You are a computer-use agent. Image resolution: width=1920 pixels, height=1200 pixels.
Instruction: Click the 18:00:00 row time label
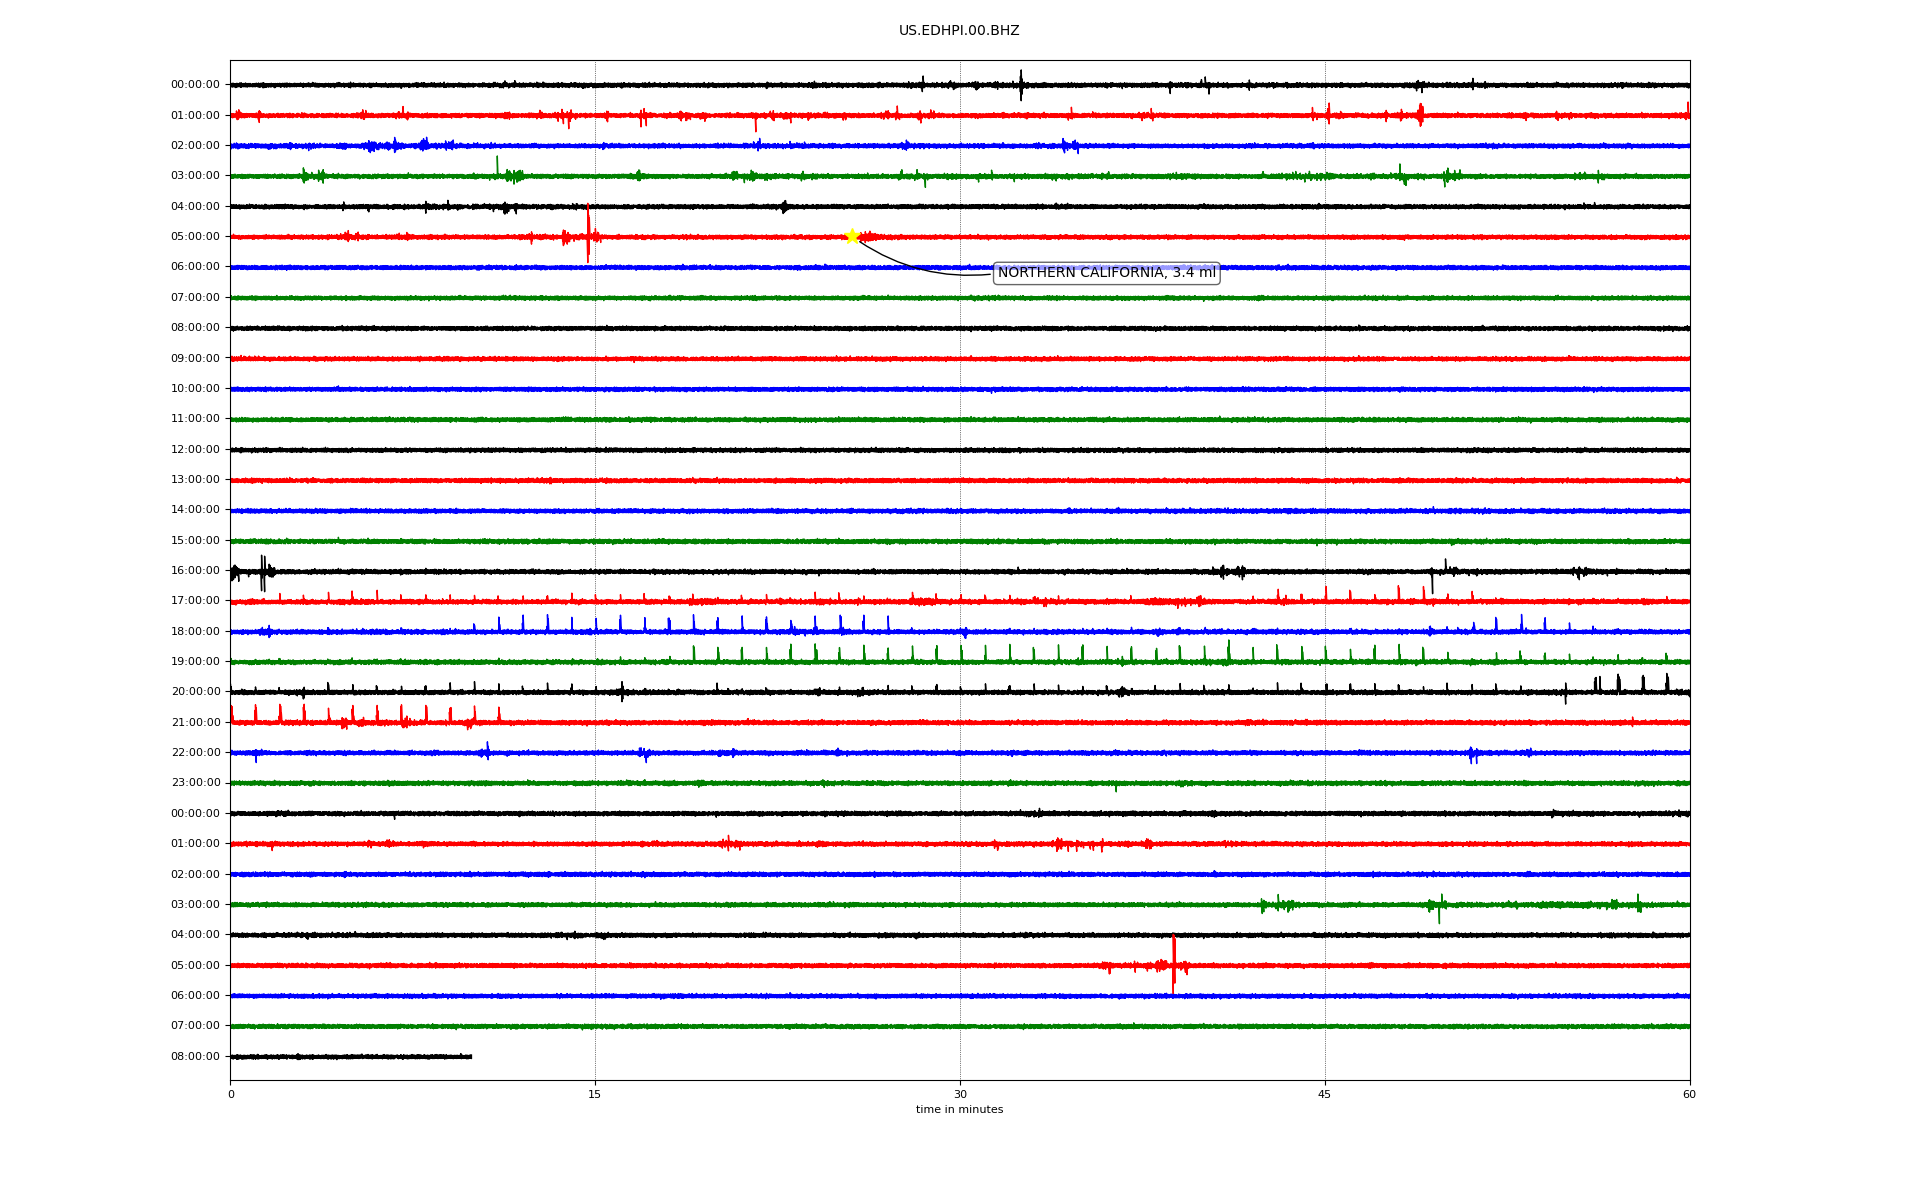[195, 632]
